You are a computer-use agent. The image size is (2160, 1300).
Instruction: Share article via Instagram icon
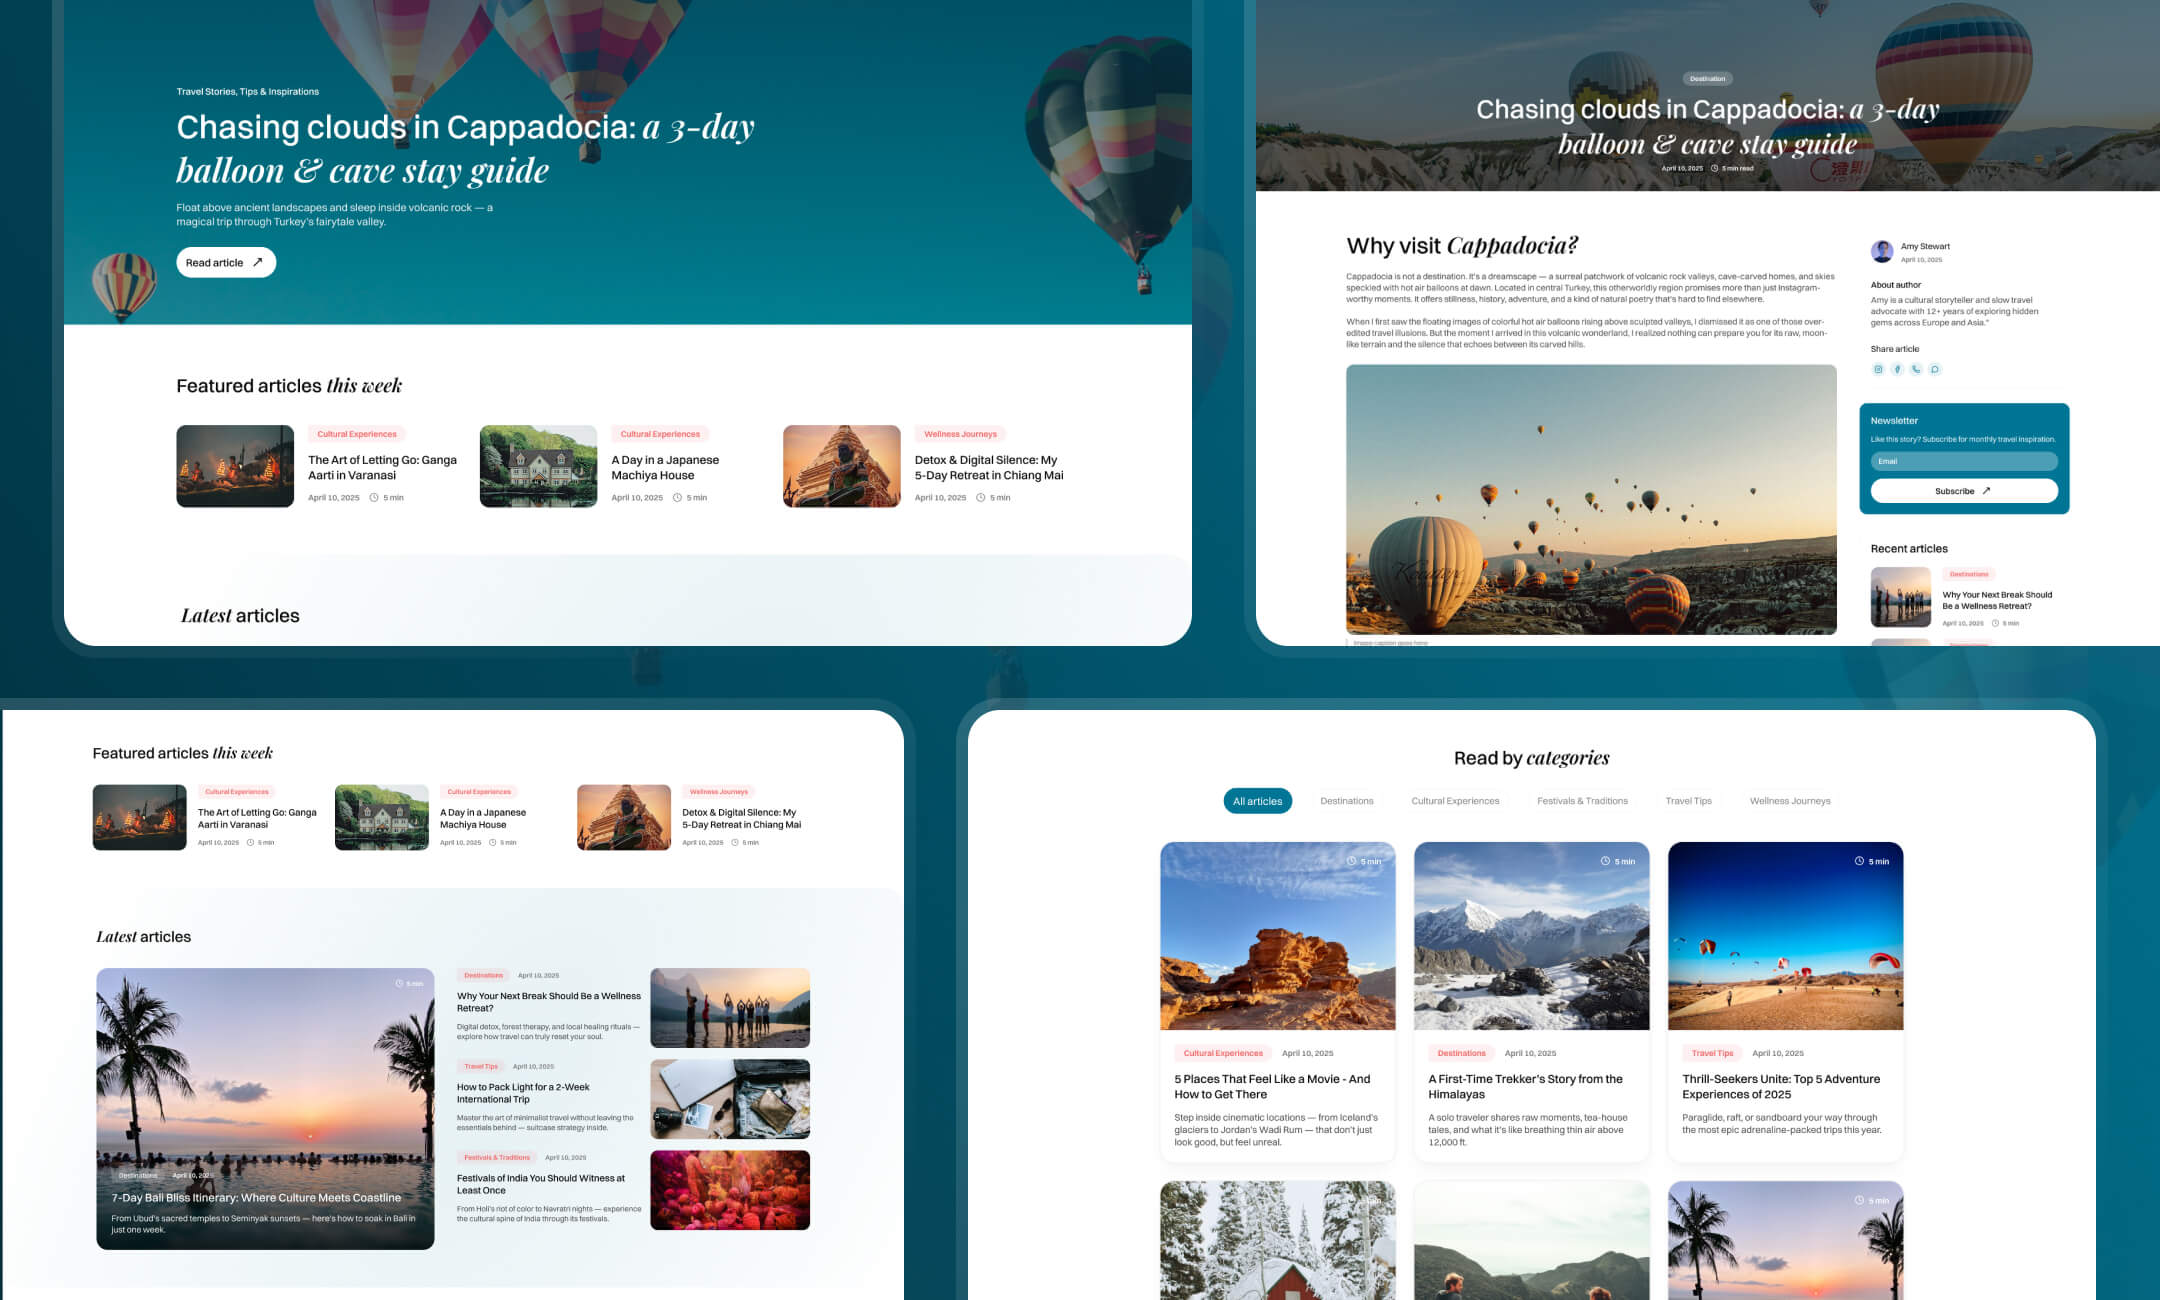(x=1878, y=369)
